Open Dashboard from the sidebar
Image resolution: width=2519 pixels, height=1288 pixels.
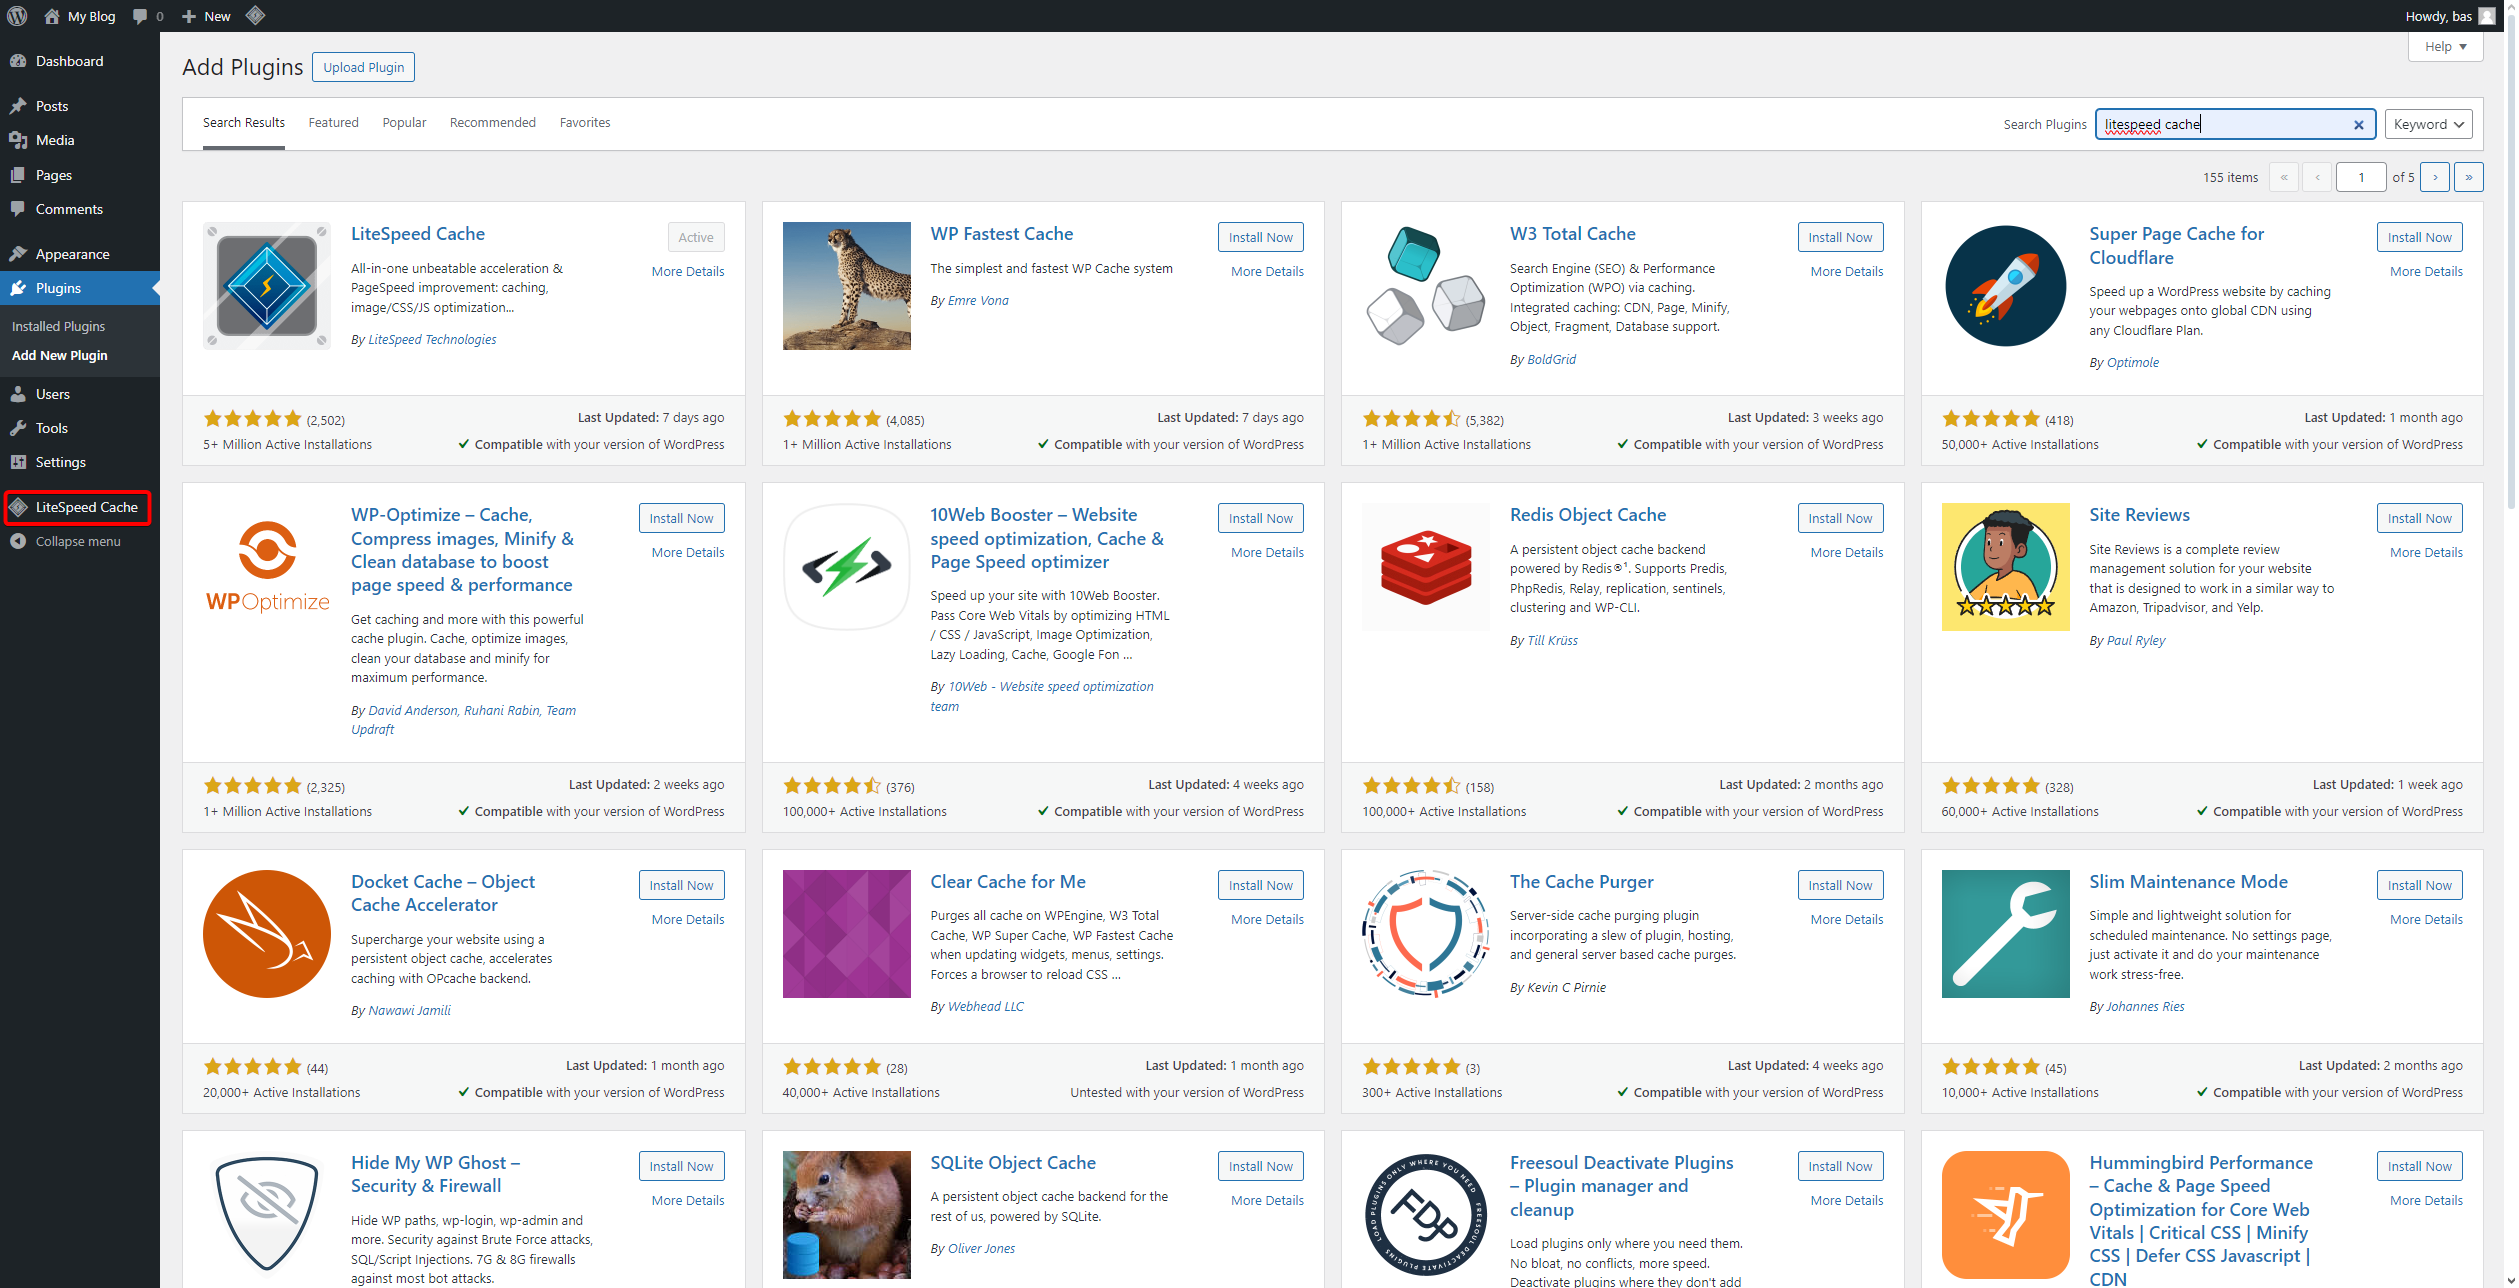69,61
